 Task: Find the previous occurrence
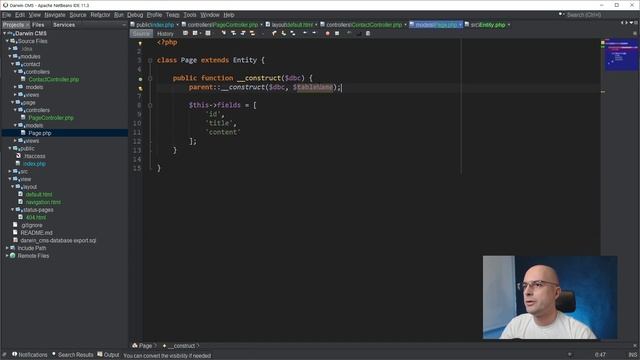233,33
